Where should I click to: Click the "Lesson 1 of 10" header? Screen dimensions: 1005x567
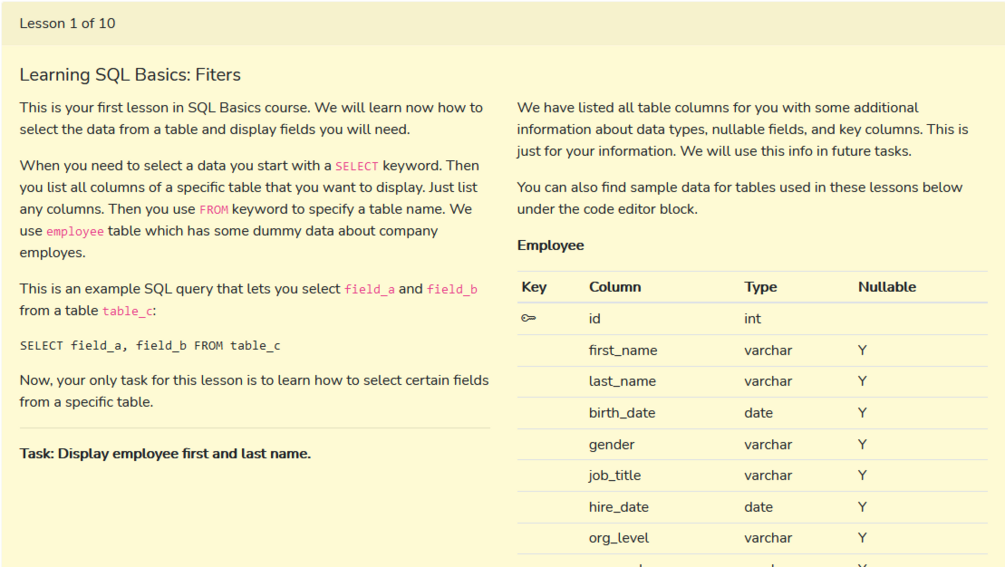67,23
